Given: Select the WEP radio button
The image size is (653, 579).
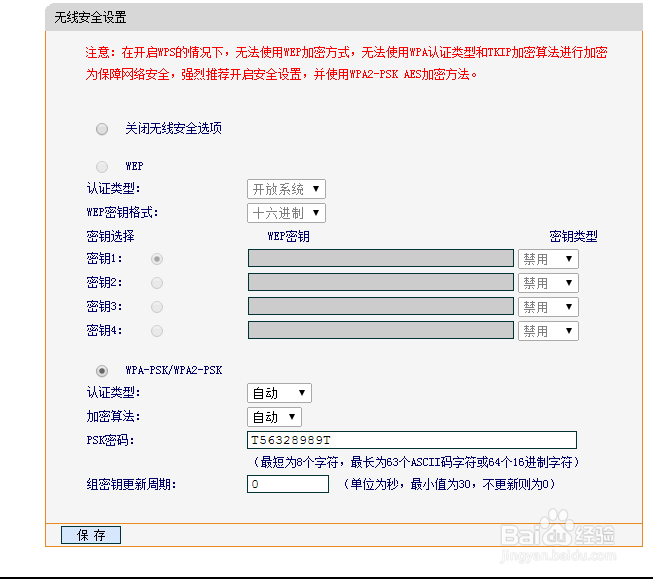Looking at the screenshot, I should (x=102, y=167).
